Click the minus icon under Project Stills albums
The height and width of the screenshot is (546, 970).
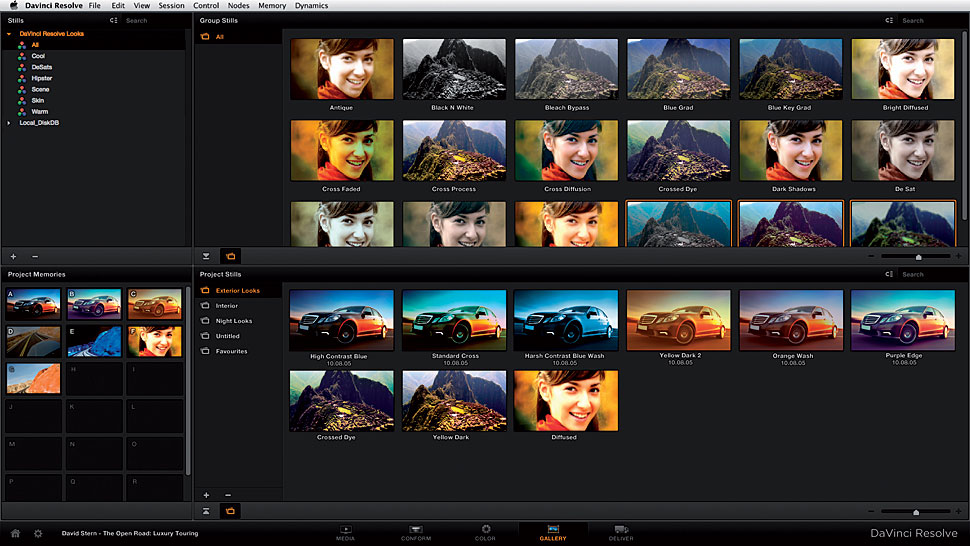227,495
